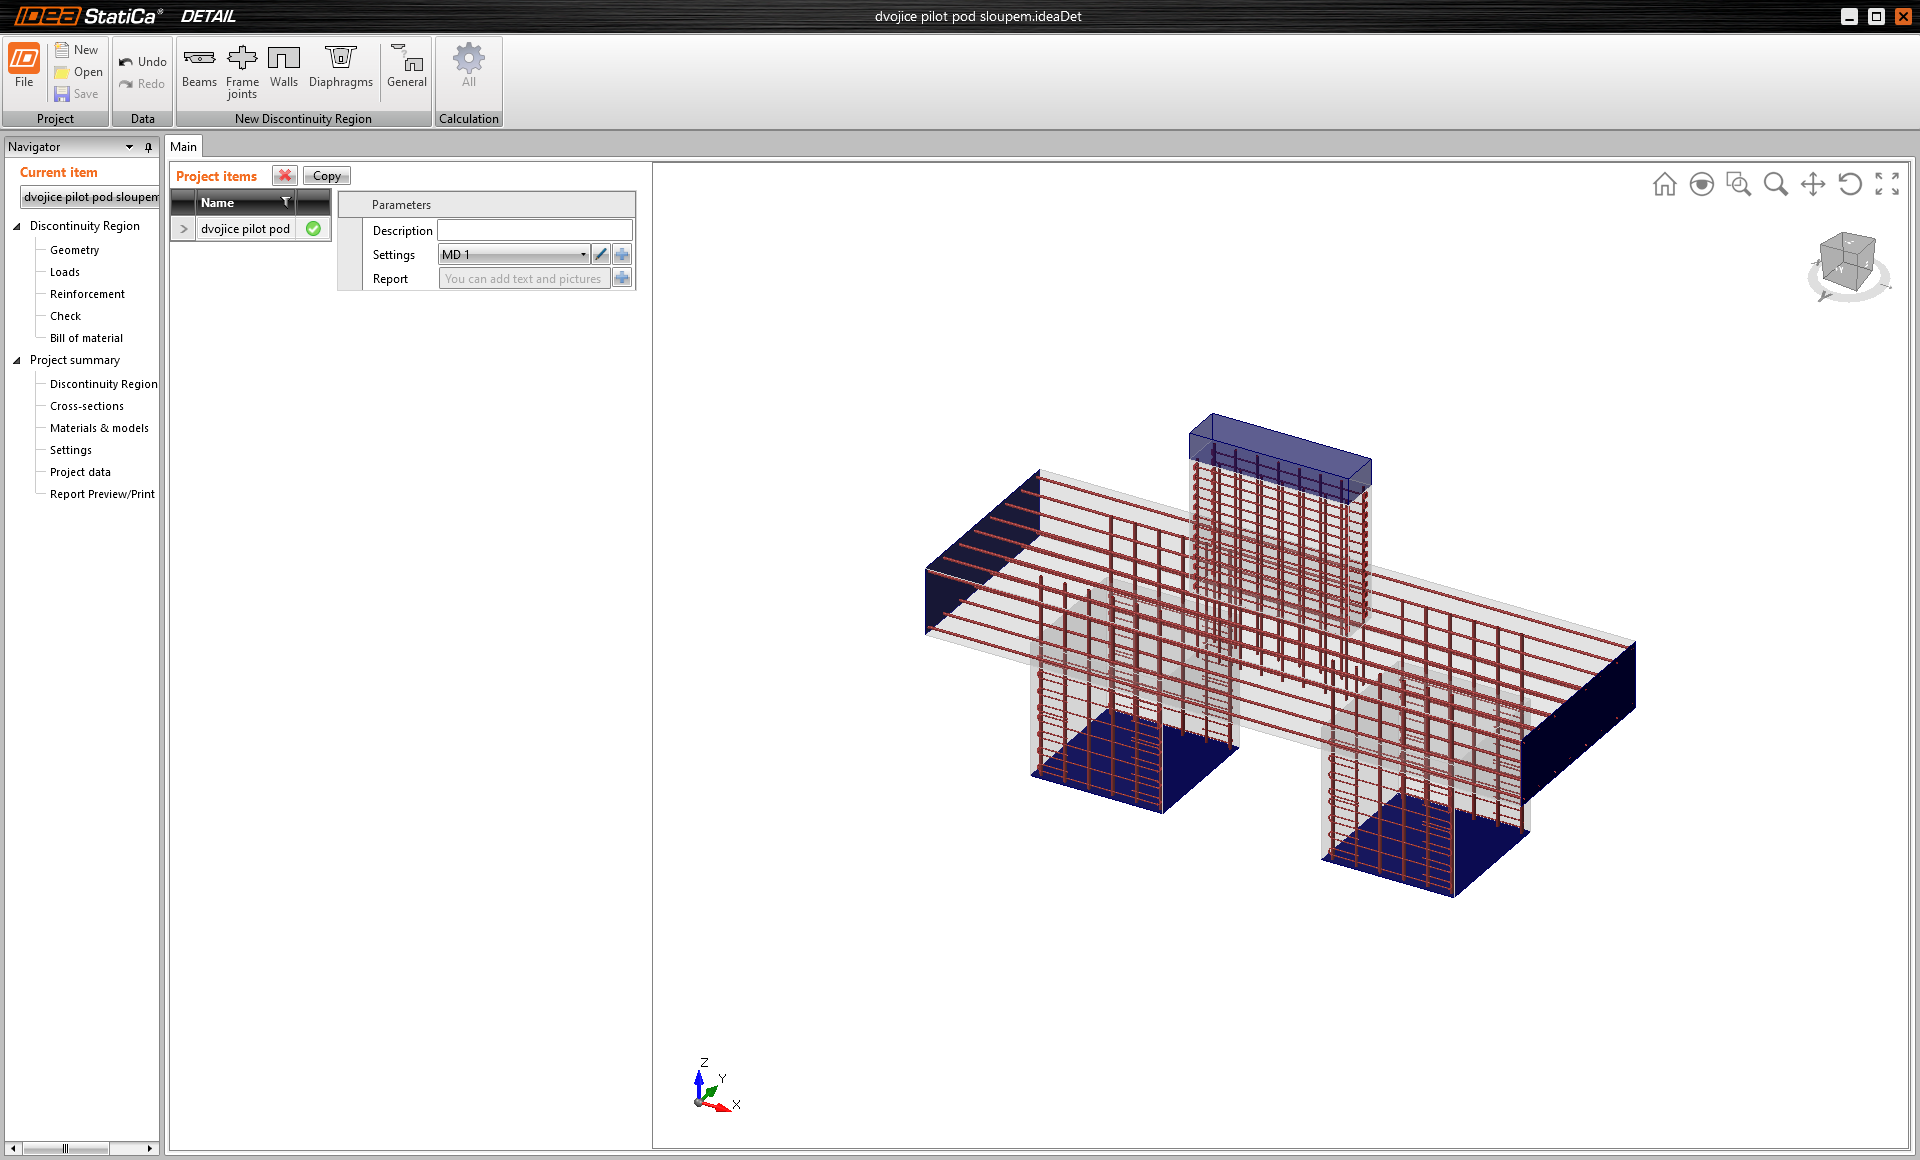Click the rotate view icon
The height and width of the screenshot is (1160, 1920).
pyautogui.click(x=1849, y=184)
